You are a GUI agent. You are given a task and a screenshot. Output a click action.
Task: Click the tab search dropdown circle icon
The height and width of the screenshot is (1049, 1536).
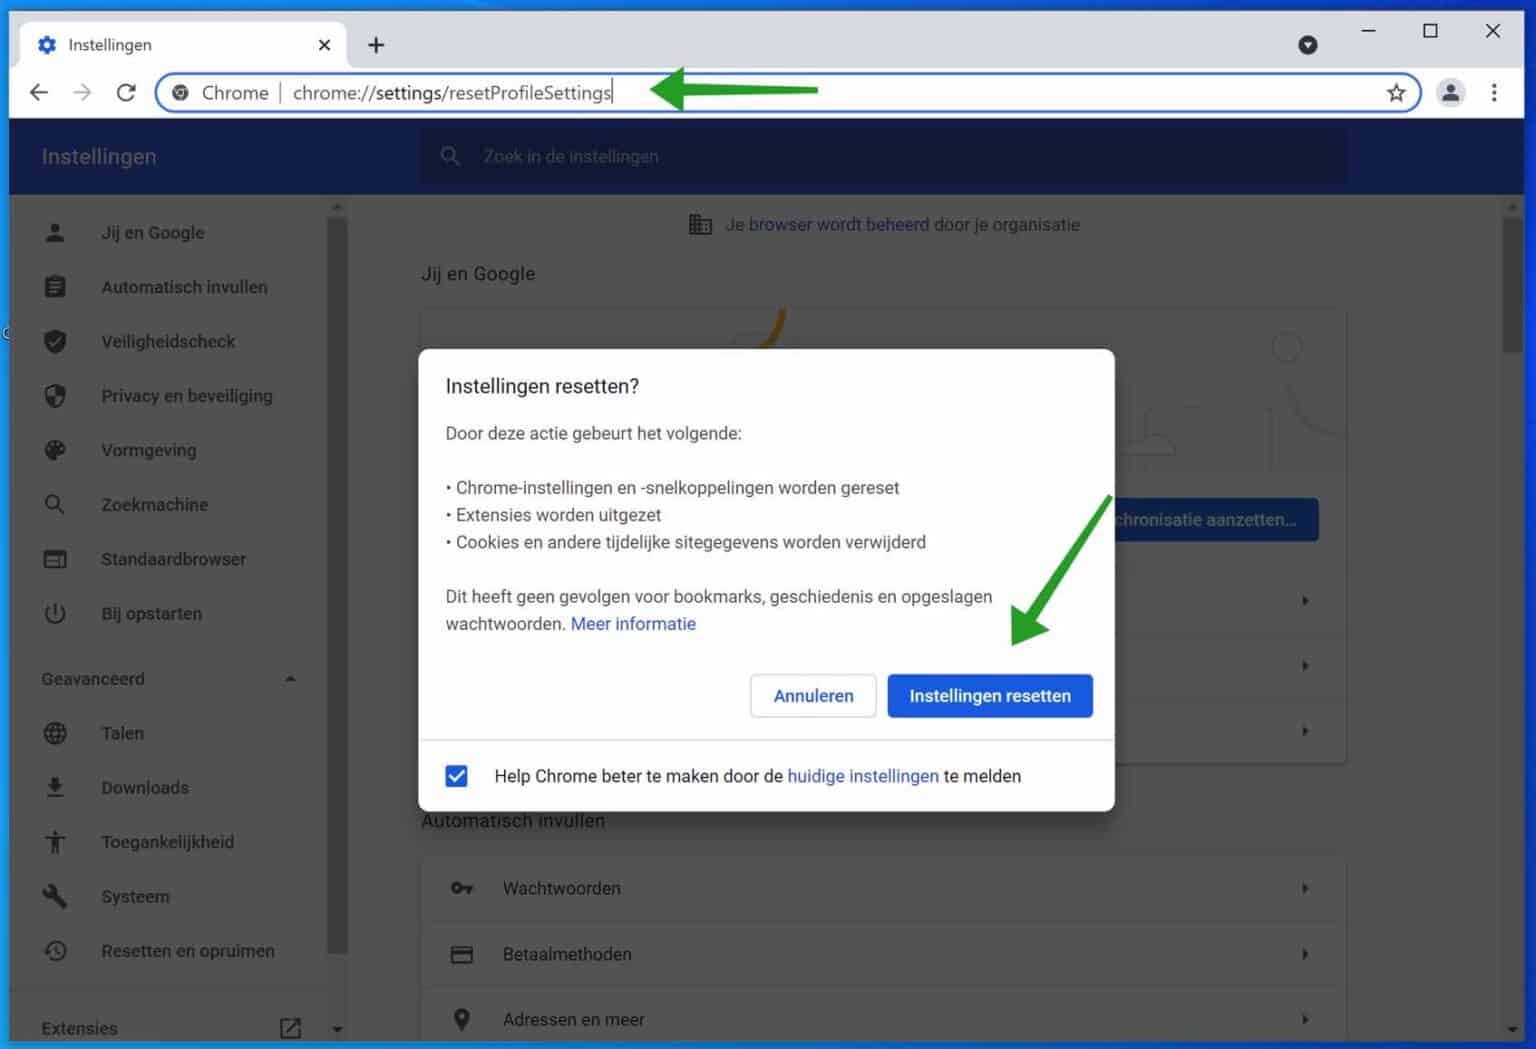[1307, 45]
